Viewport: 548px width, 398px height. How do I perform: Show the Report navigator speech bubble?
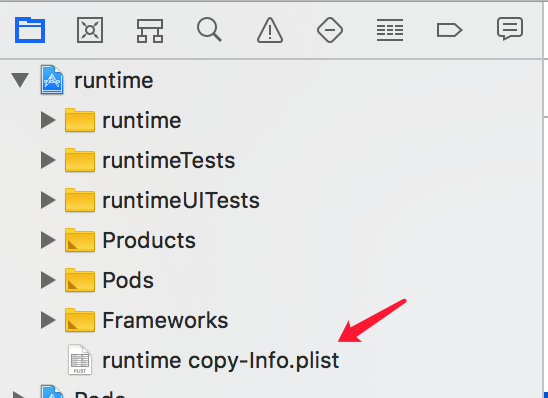tap(510, 29)
